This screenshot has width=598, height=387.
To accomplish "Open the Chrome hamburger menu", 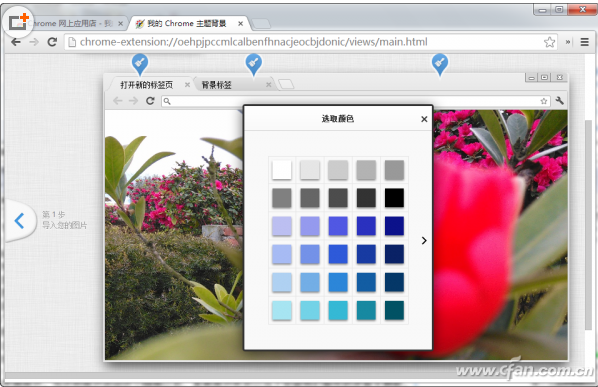I will coord(585,42).
